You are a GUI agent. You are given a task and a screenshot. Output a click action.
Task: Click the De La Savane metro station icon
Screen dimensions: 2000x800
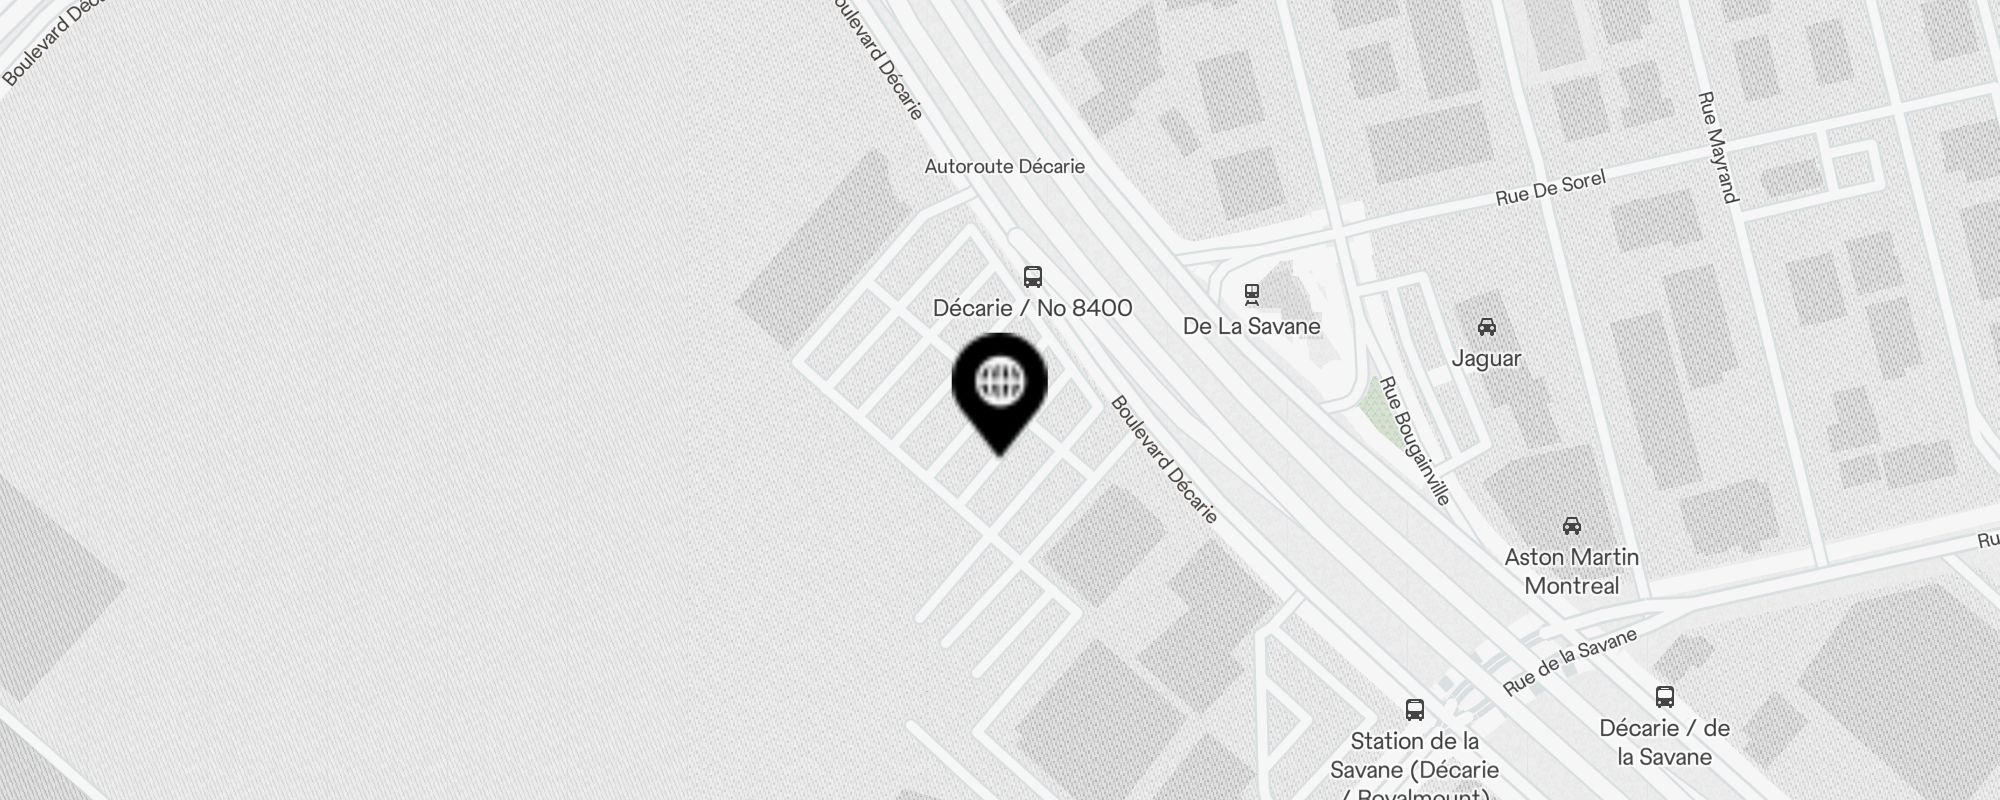(1251, 295)
